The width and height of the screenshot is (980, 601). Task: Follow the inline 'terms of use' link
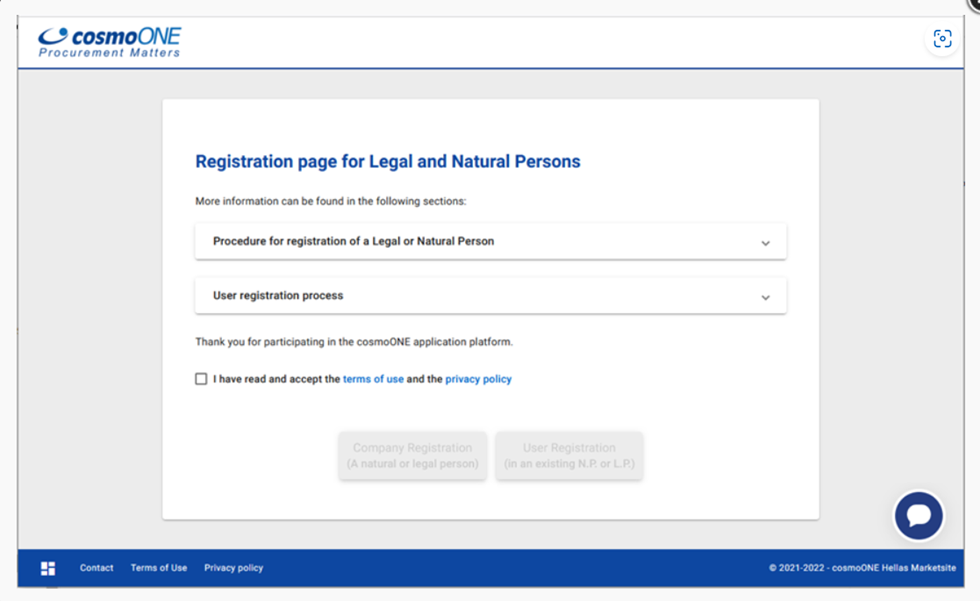pos(373,379)
